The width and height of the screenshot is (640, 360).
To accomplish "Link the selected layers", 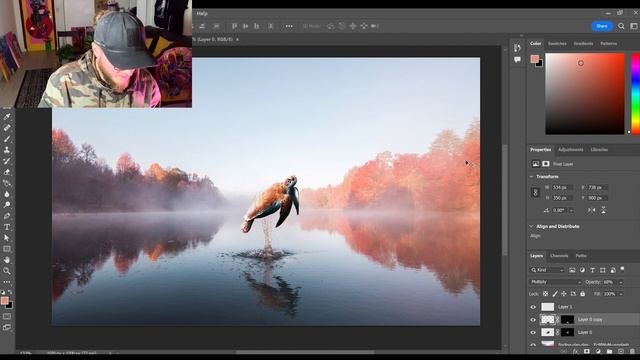I will coord(564,351).
